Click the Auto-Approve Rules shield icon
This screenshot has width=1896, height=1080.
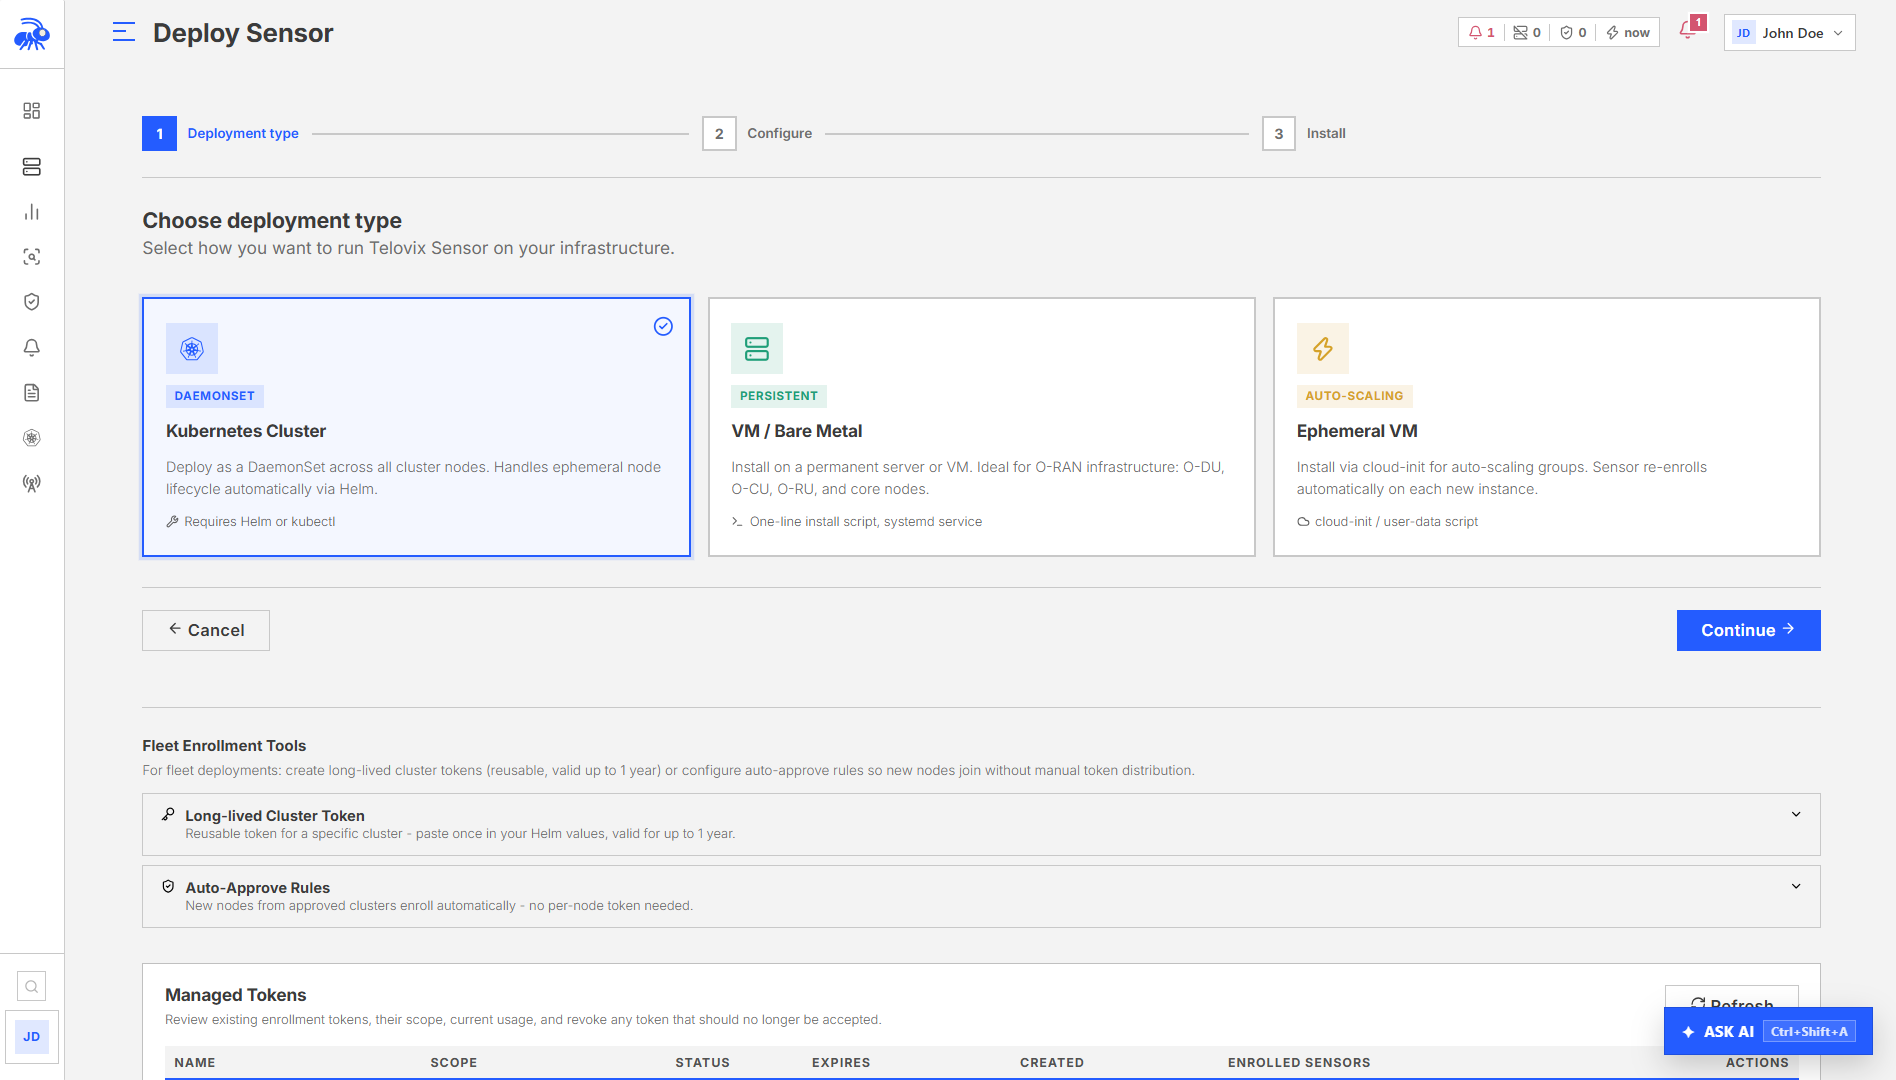pyautogui.click(x=168, y=887)
